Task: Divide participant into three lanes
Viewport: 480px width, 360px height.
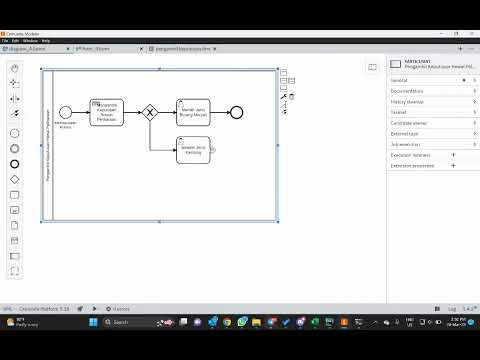Action: point(292,81)
